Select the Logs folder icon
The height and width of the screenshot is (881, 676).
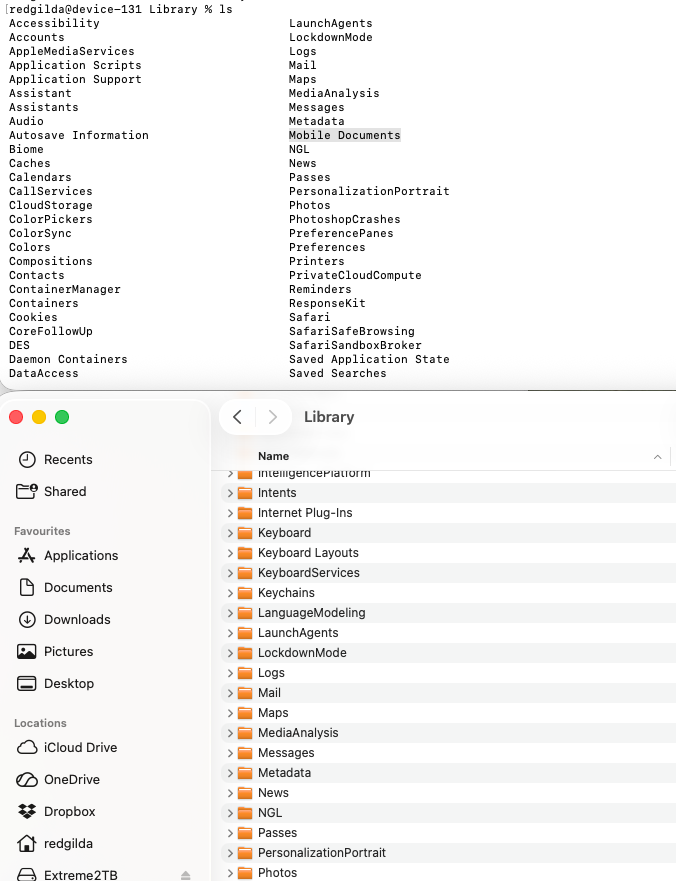(x=245, y=673)
